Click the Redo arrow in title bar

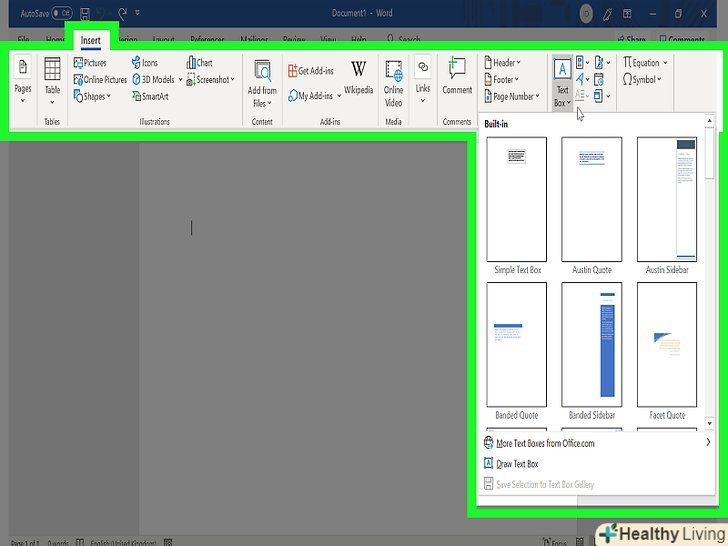tap(123, 13)
